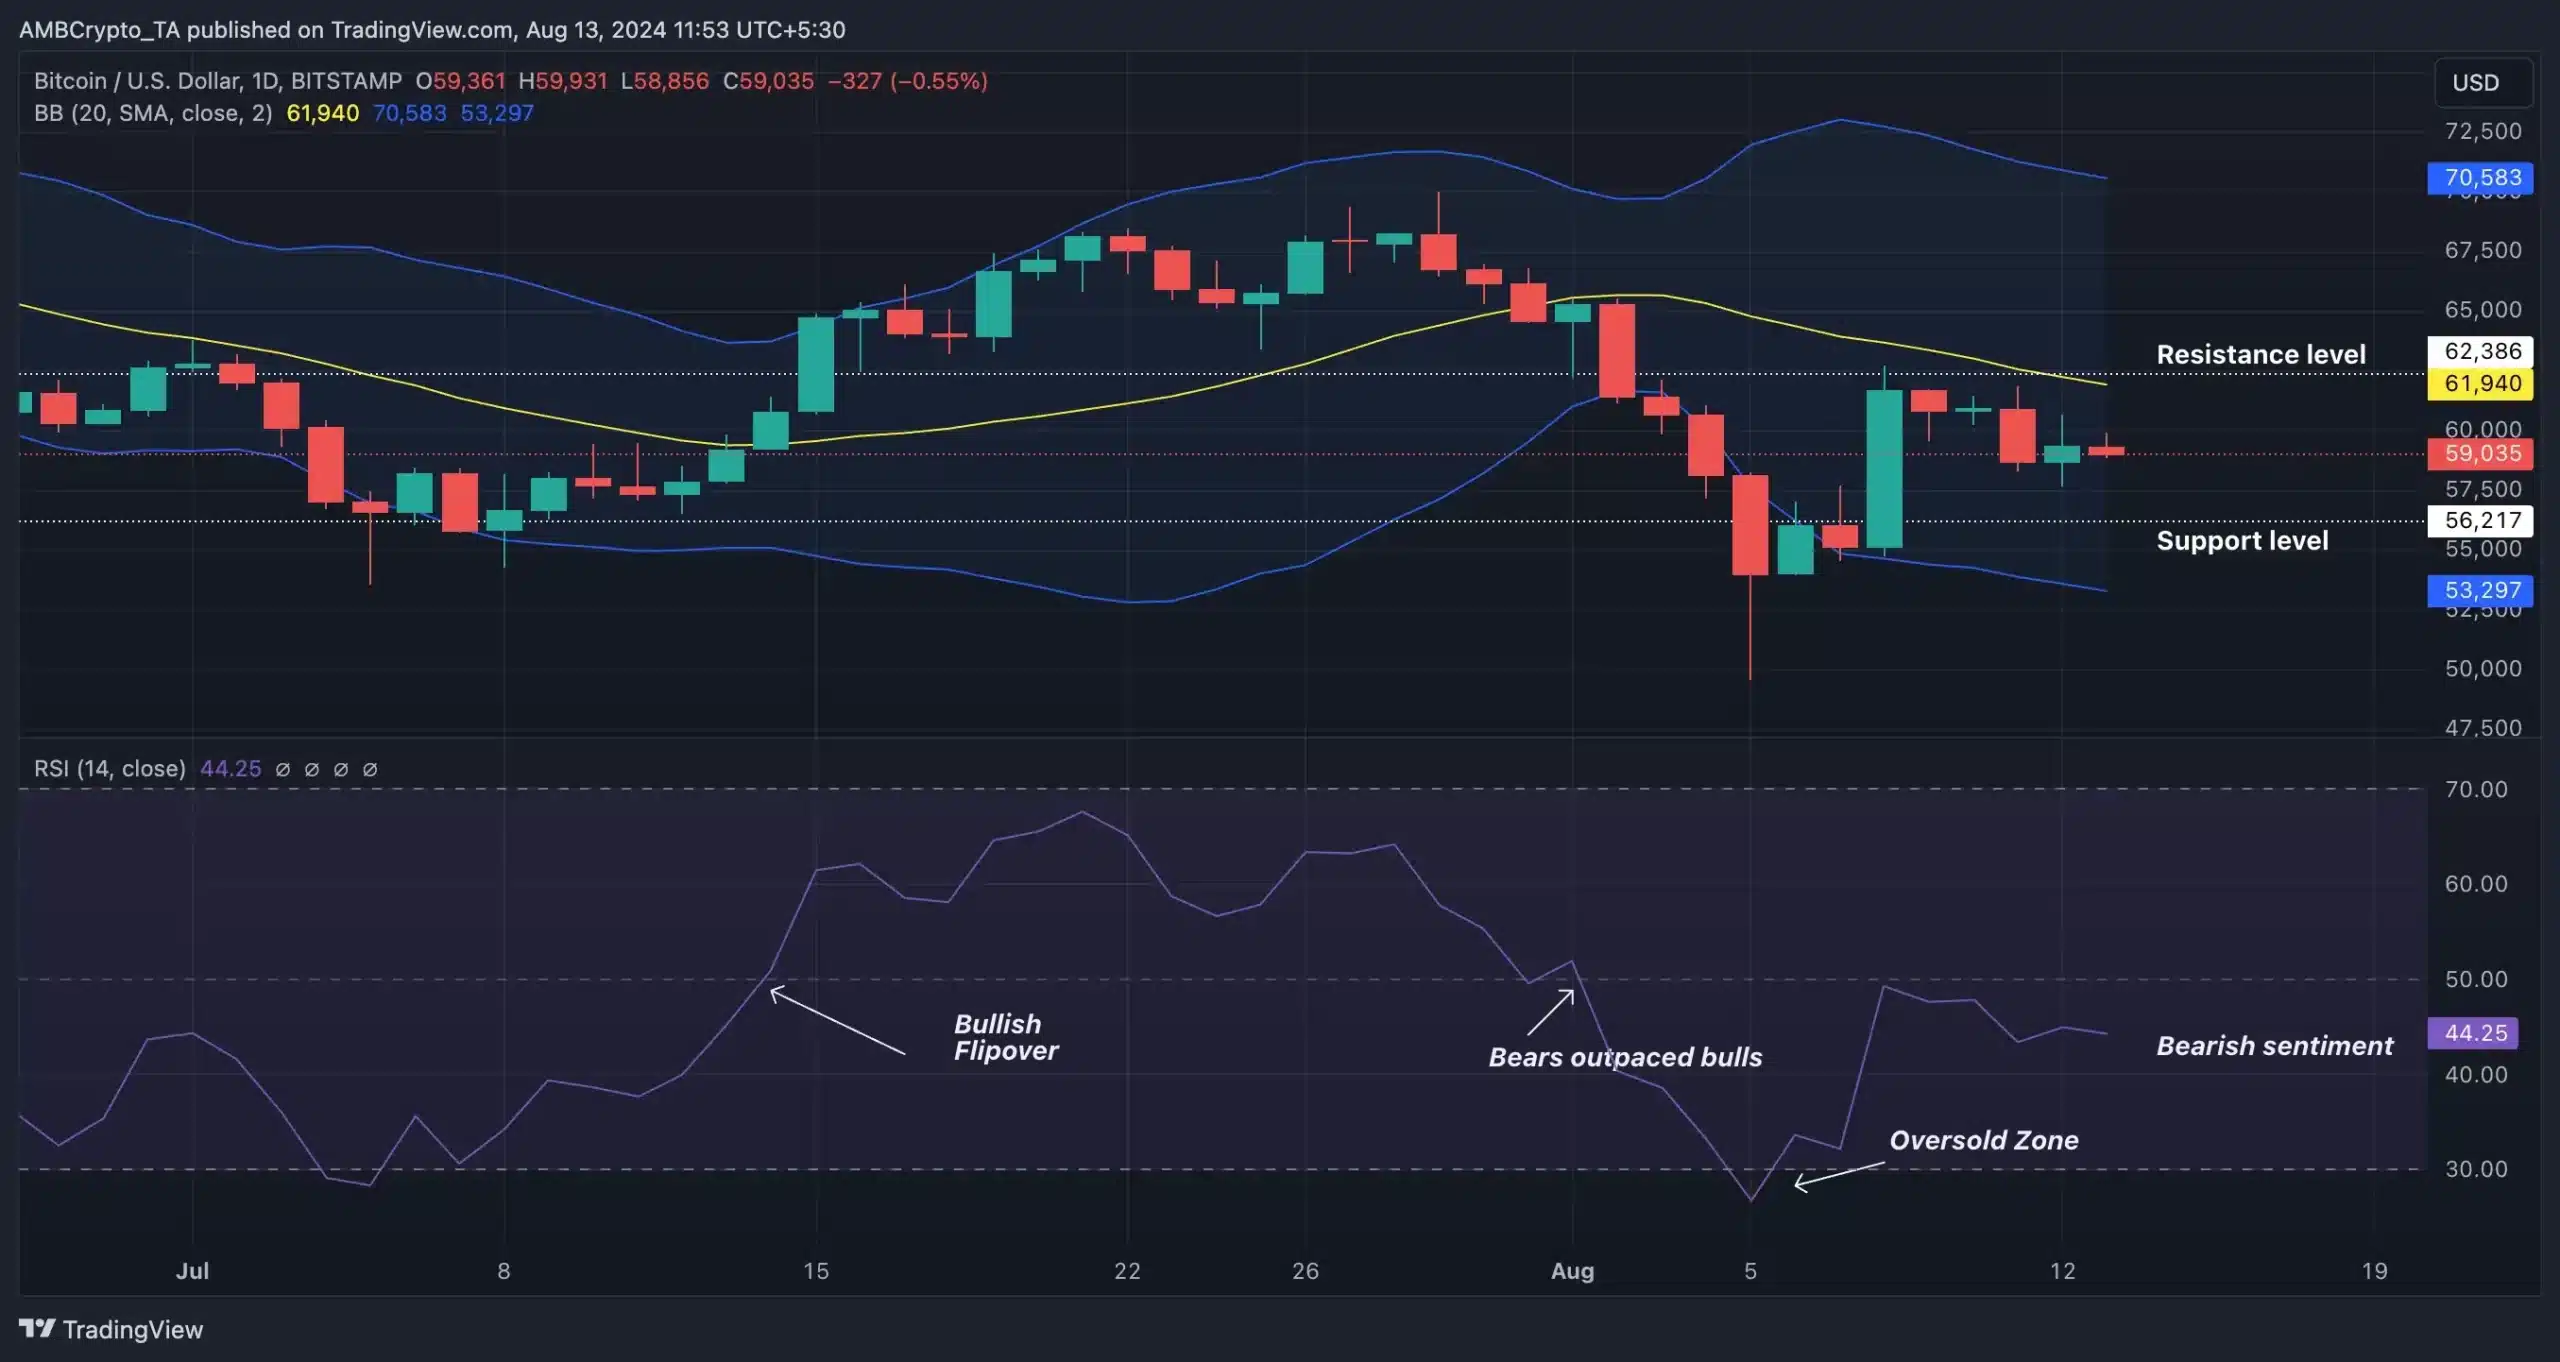Click the 47,500 price axis label

click(2483, 728)
